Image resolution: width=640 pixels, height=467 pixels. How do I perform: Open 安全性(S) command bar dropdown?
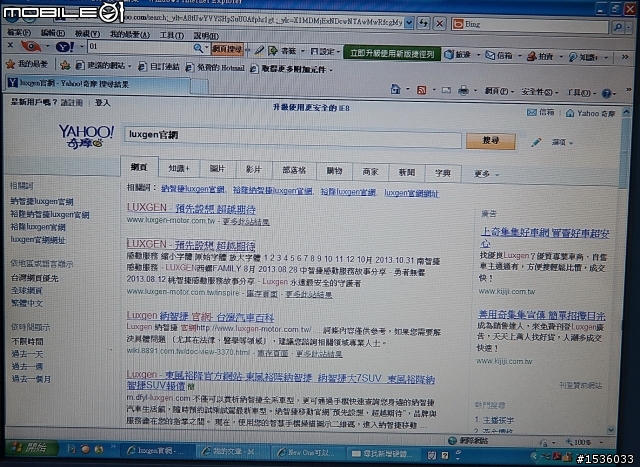pos(539,92)
